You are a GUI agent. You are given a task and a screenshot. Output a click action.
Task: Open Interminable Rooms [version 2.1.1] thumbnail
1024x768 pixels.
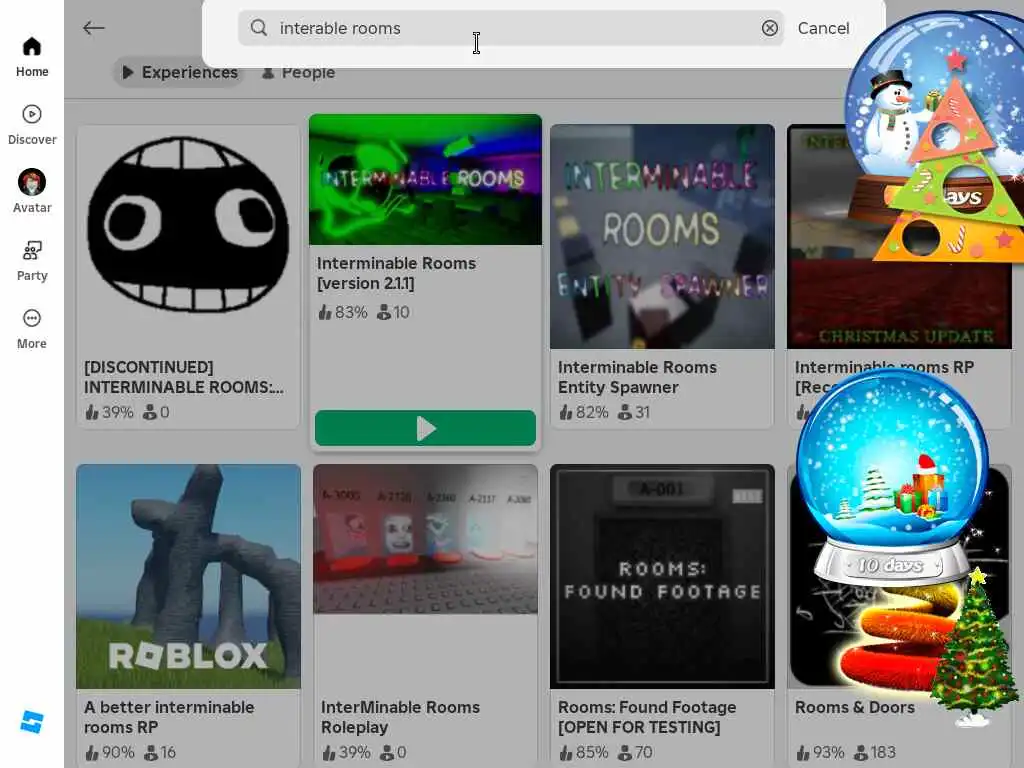(x=425, y=180)
